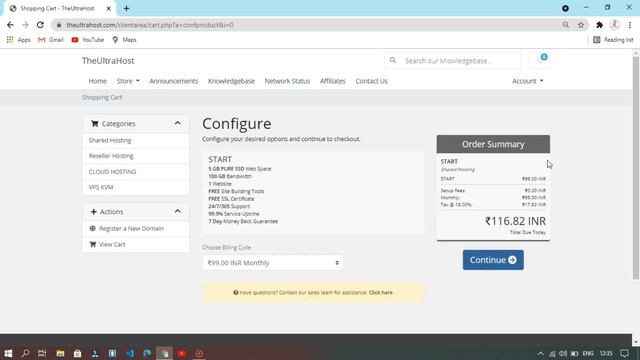Open a new browser tab
This screenshot has height=360, width=640.
[126, 8]
